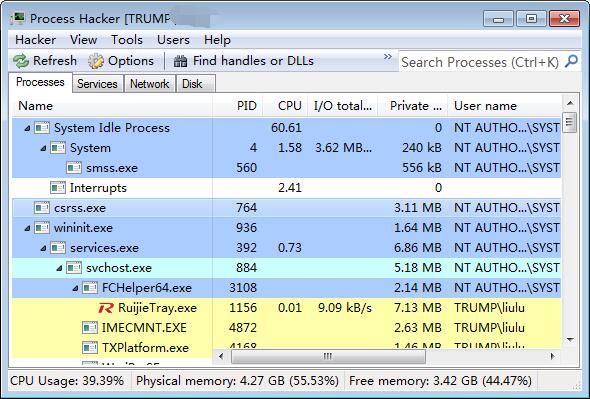Sort by the CPU column header
590x399 pixels.
285,106
